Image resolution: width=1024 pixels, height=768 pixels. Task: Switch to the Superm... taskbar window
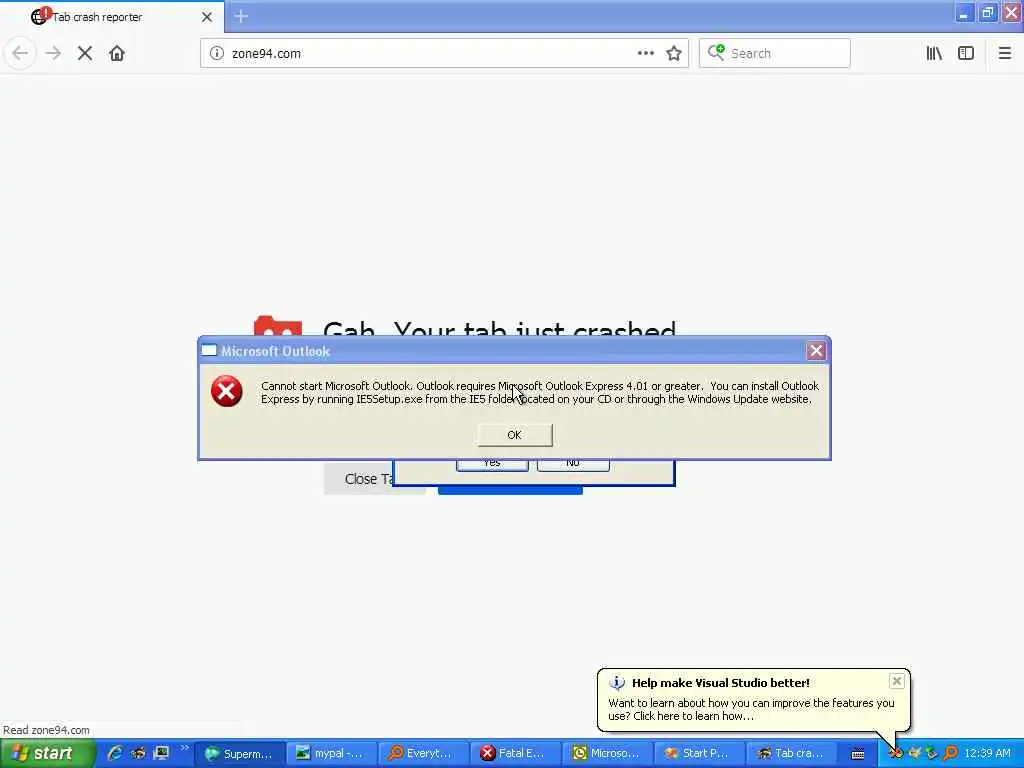[x=240, y=754]
